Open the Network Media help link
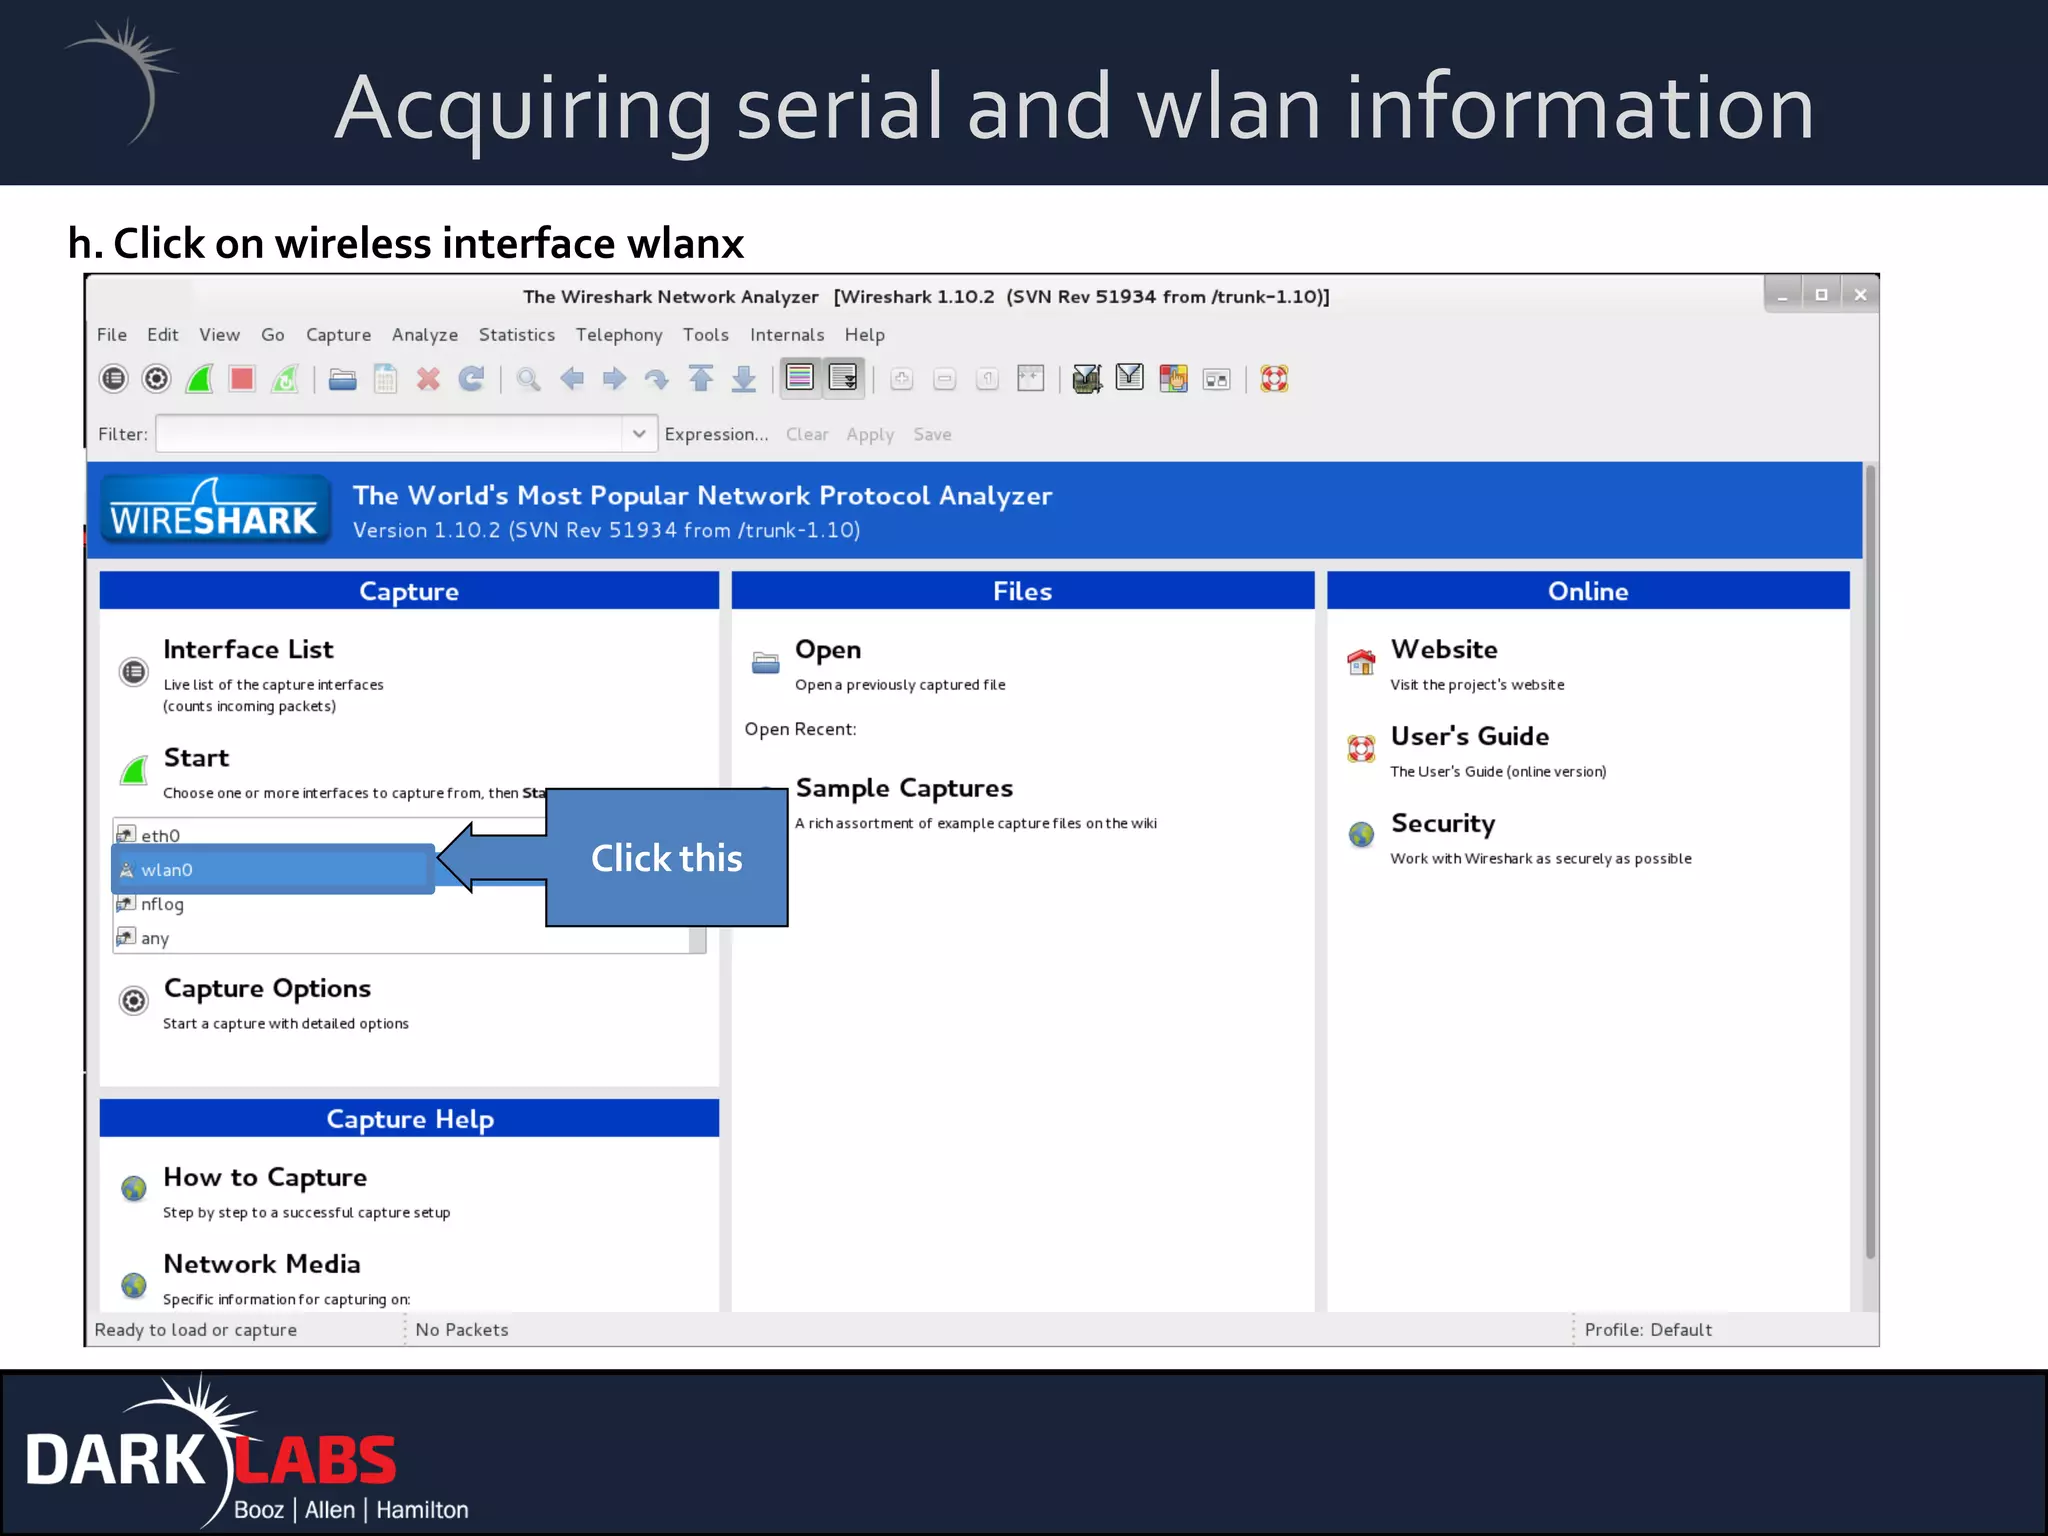The height and width of the screenshot is (1536, 2048). click(262, 1264)
